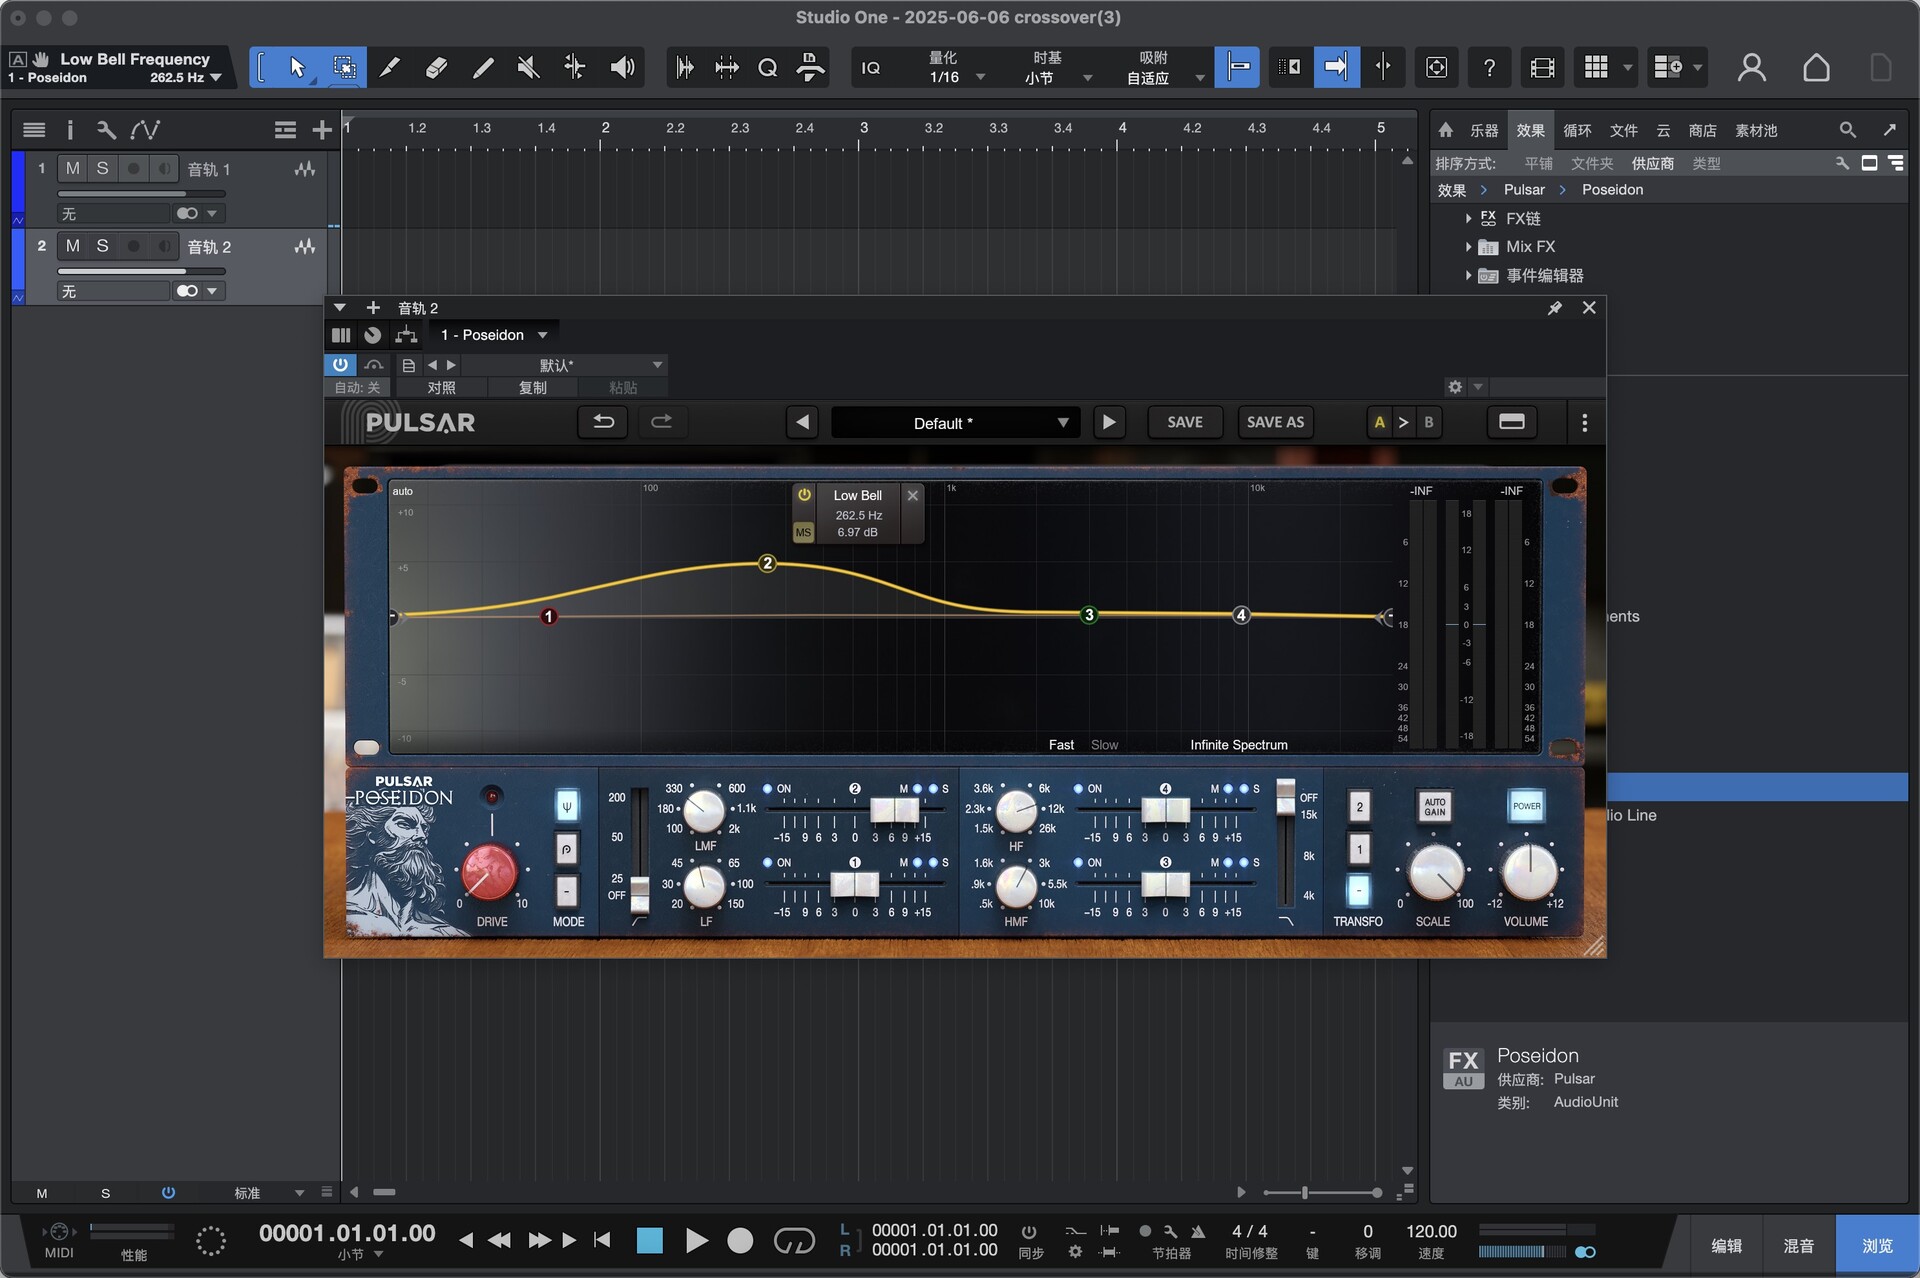Switch to 商店 browser tab

pyautogui.click(x=1702, y=130)
